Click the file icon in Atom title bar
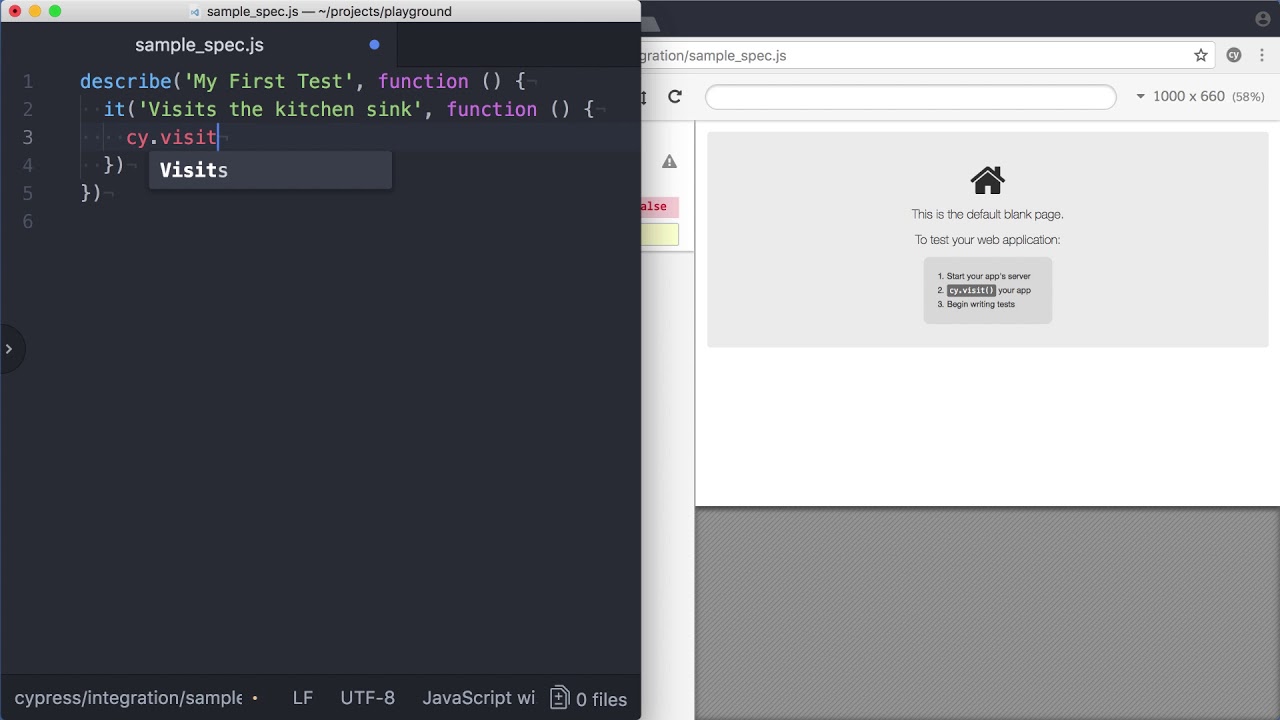This screenshot has width=1280, height=720. pyautogui.click(x=195, y=12)
